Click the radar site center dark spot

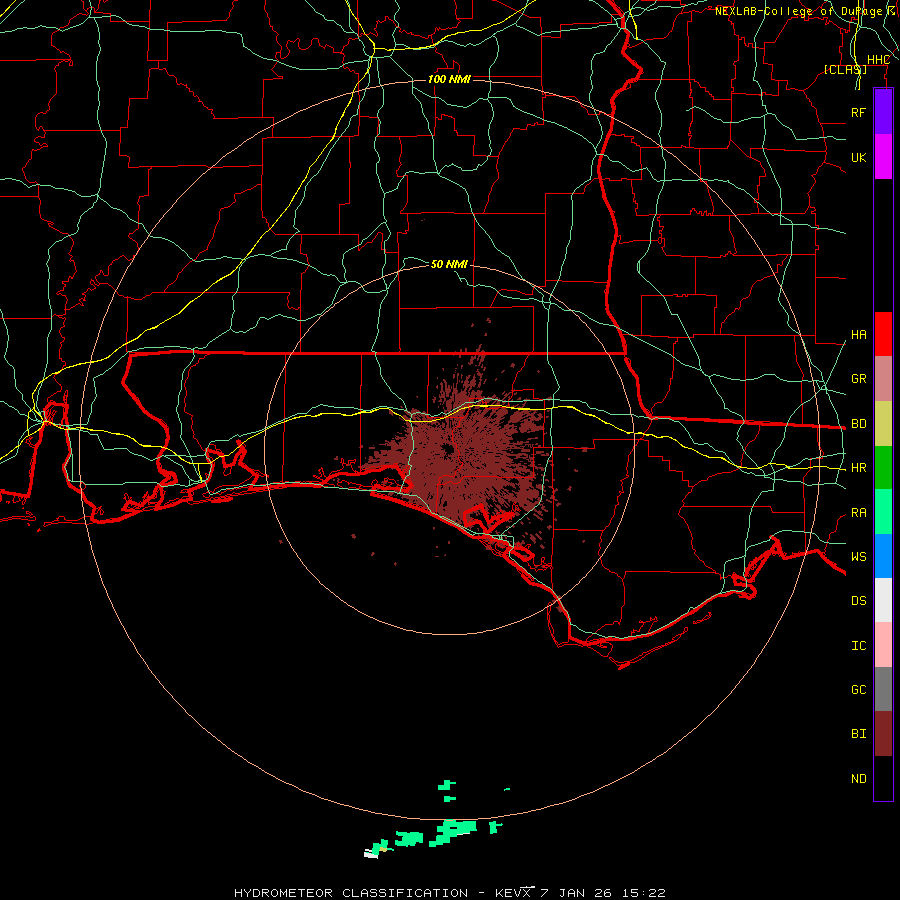pos(448,449)
